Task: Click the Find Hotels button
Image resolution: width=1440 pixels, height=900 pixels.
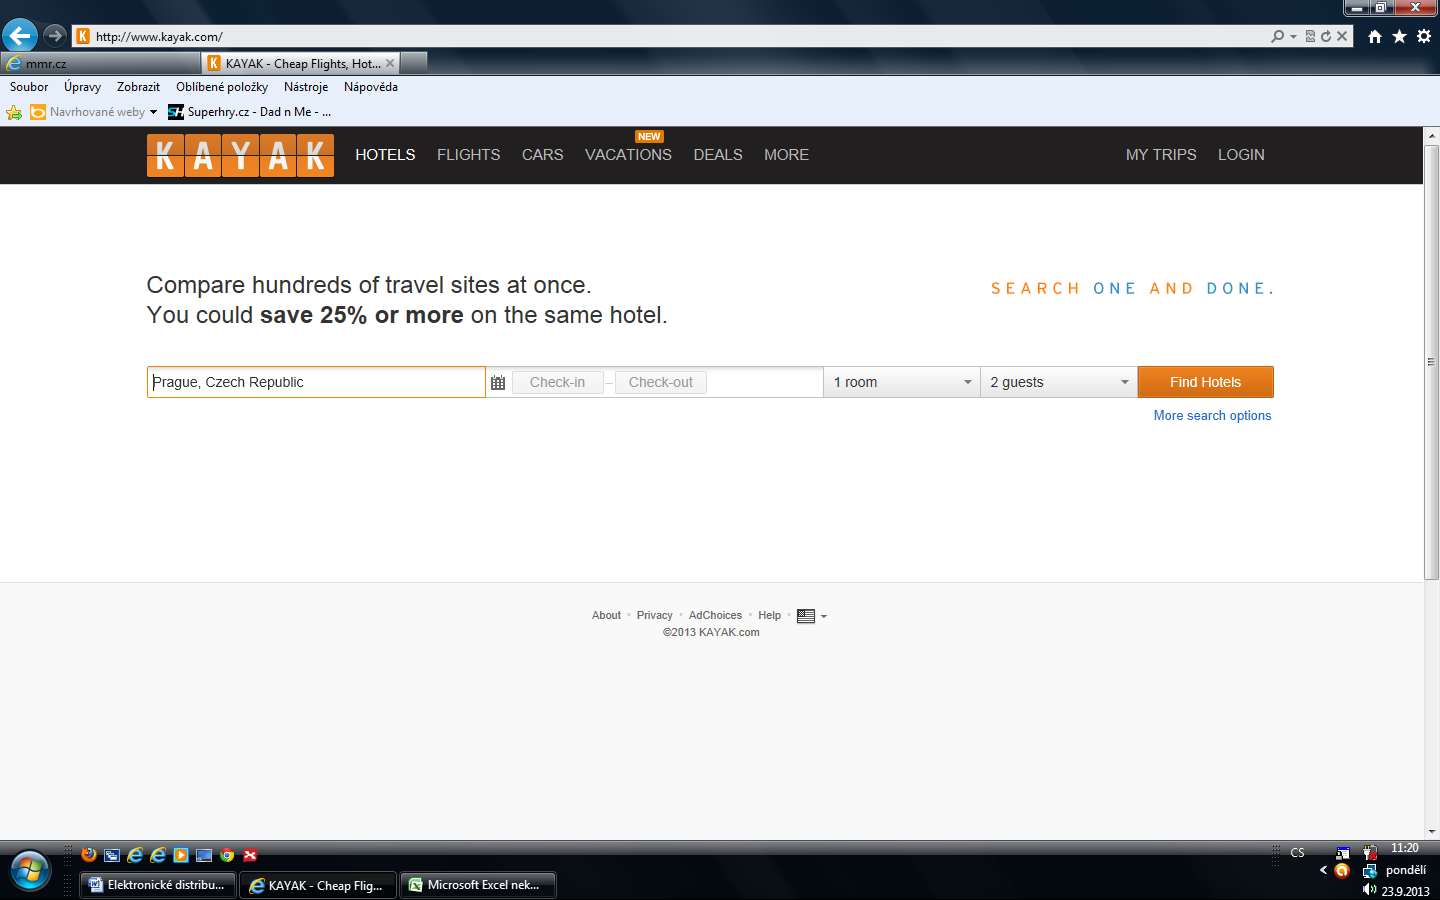Action: pos(1206,382)
